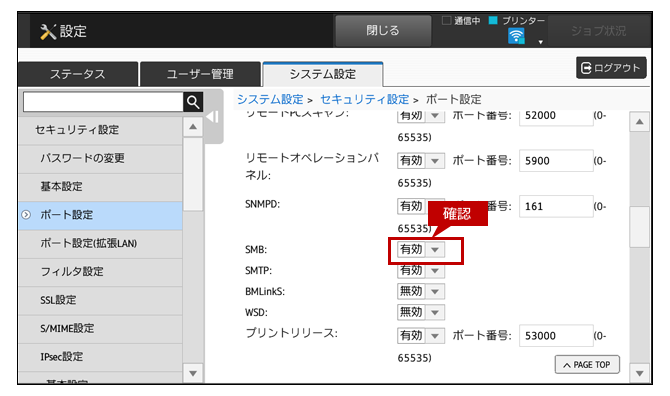Viewport: 670px width, 396px height.
Task: Open the リモートPCスキャン status dropdown
Action: pos(421,116)
